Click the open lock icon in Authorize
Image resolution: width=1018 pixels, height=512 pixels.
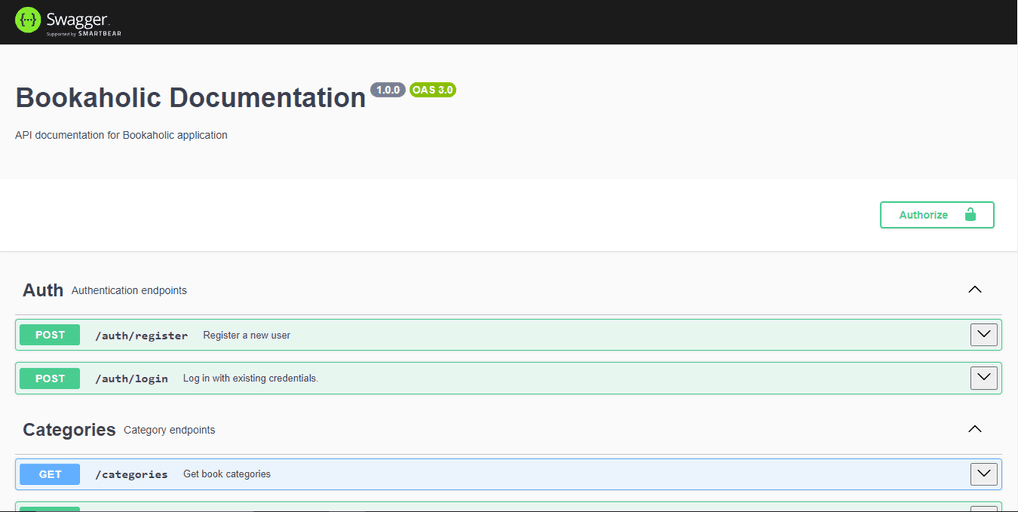click(x=970, y=214)
